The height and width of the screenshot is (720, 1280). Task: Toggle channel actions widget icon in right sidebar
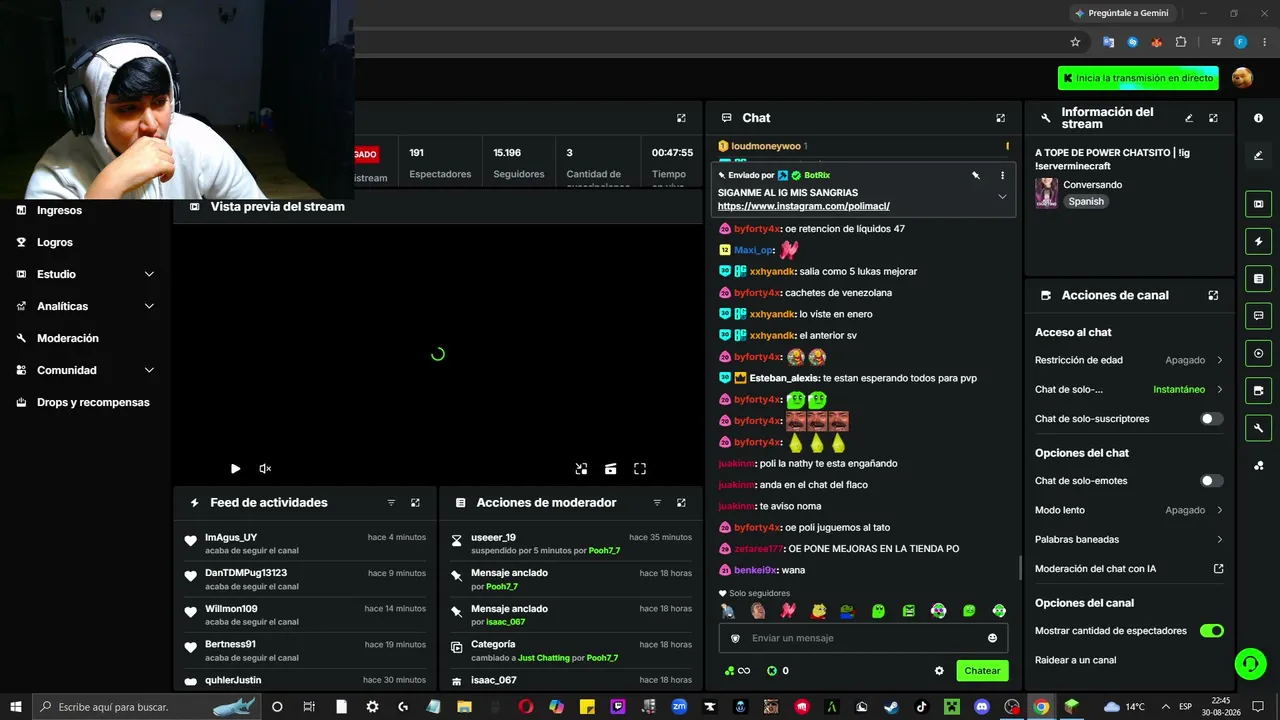[x=1258, y=391]
